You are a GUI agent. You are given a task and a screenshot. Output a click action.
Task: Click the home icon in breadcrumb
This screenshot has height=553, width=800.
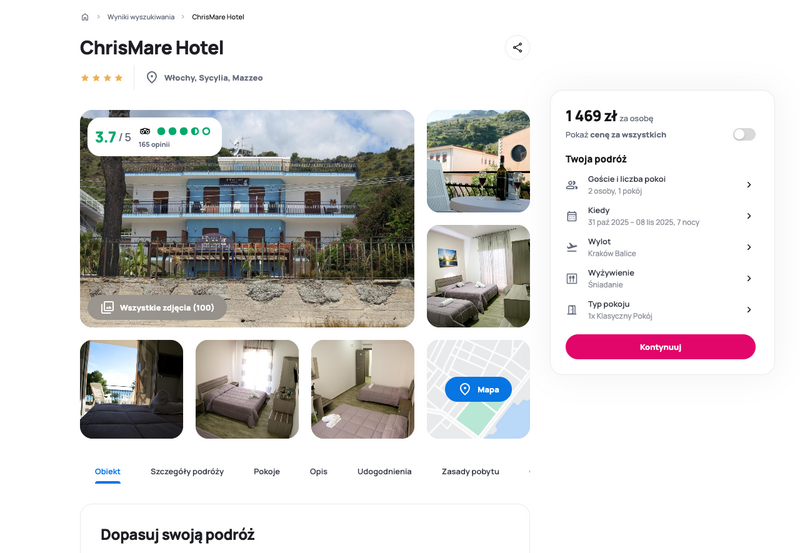(x=85, y=17)
